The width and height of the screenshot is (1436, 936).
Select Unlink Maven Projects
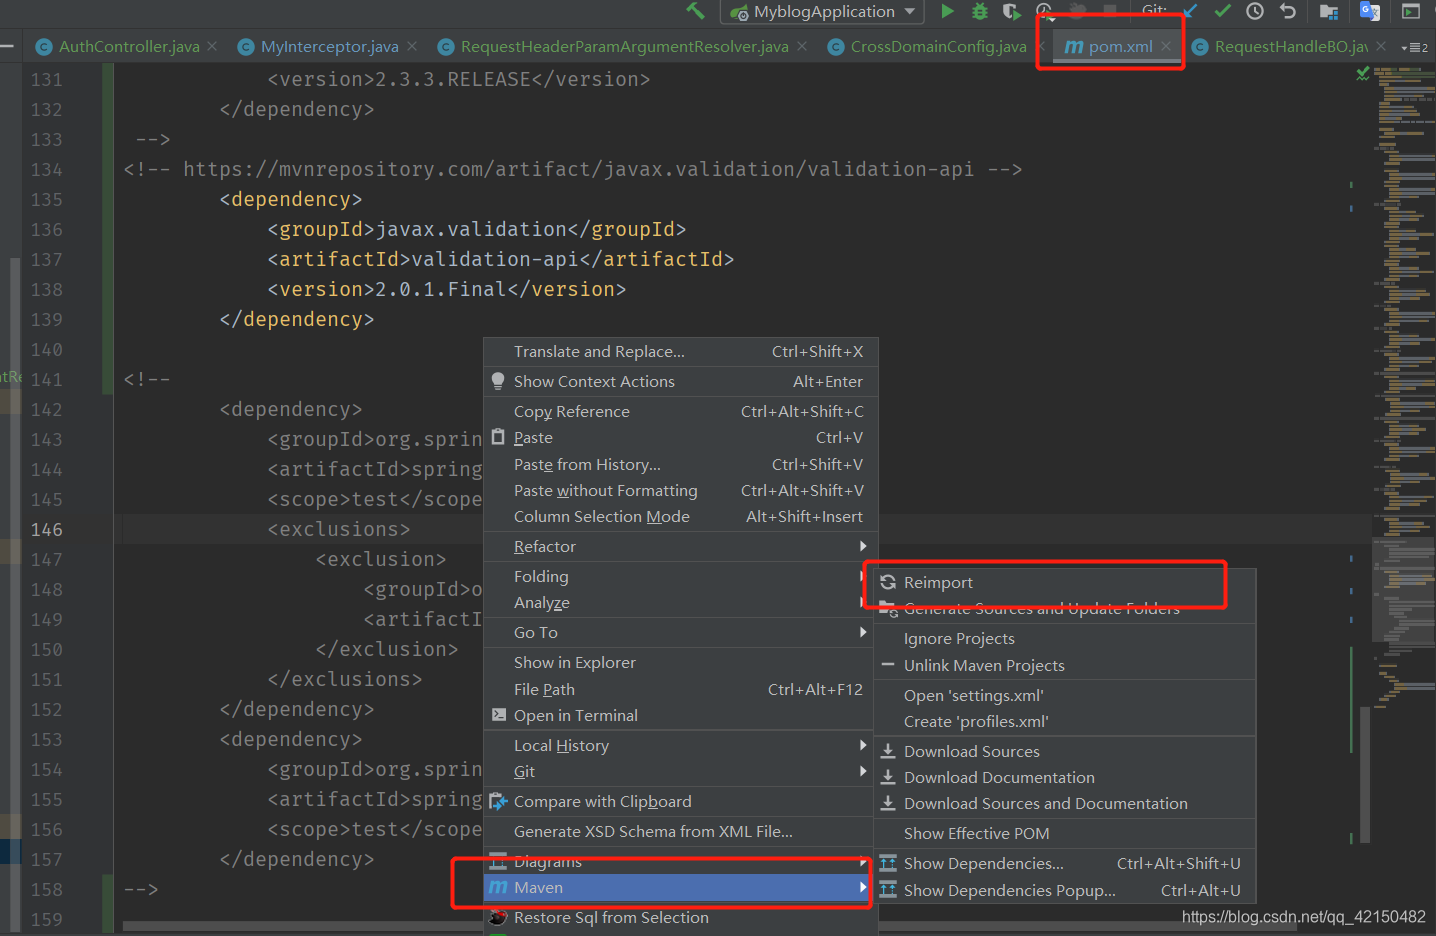coord(1065,666)
